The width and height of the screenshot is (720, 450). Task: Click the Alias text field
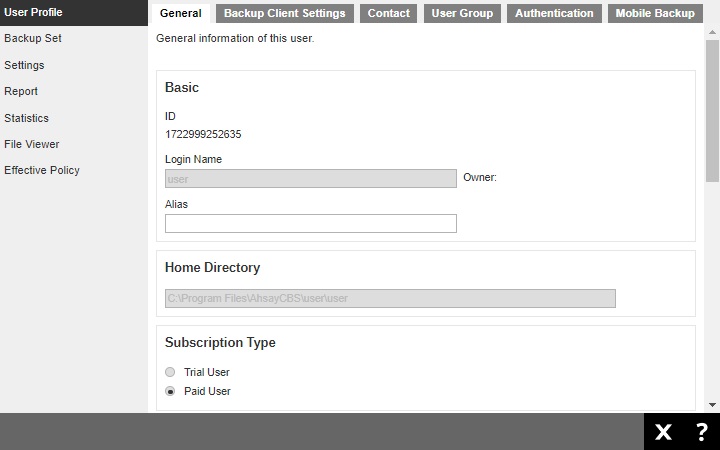pyautogui.click(x=310, y=223)
